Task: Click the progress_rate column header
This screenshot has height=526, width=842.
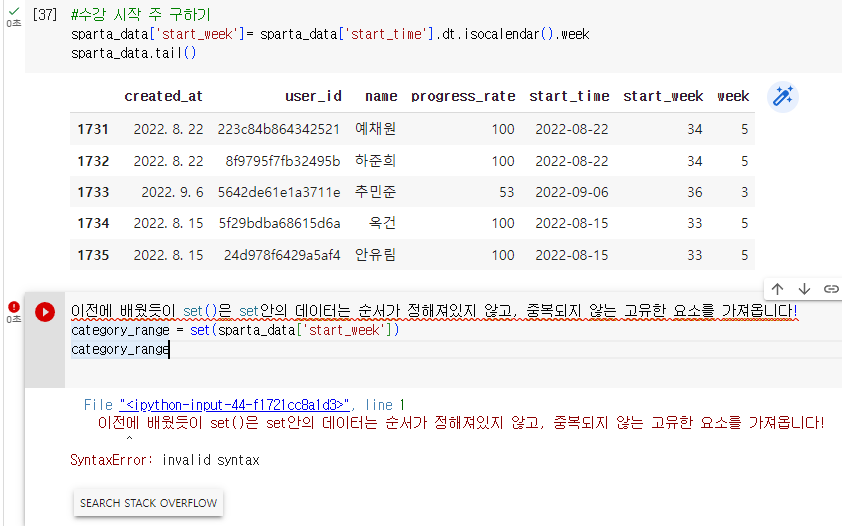Action: (463, 97)
